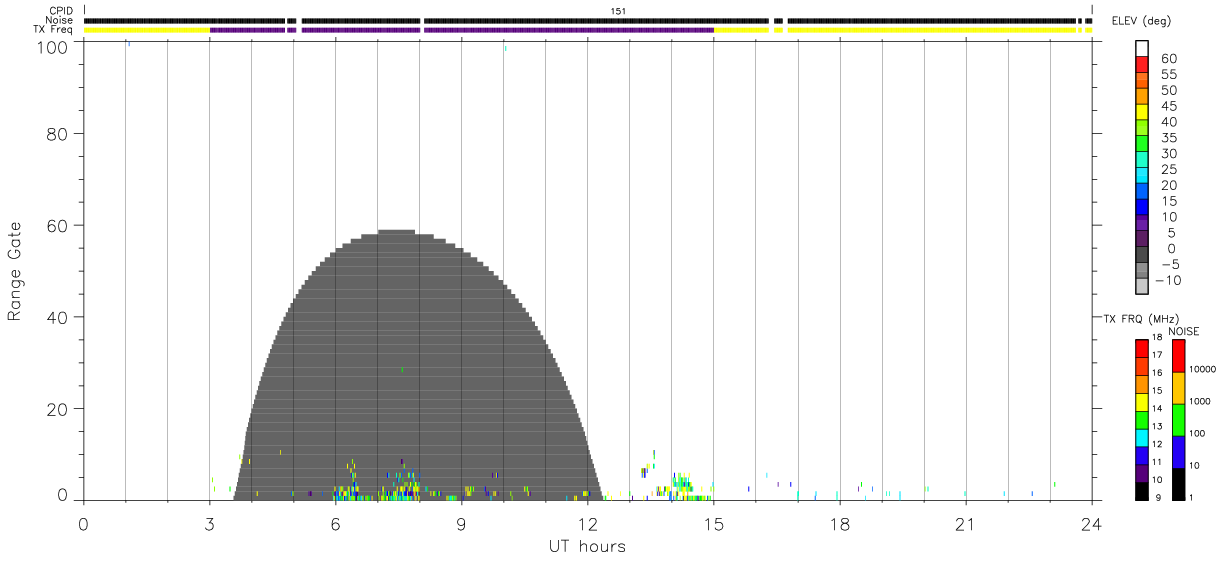
Task: Pick the light gray bottom elevation swatch
Action: pyautogui.click(x=1142, y=287)
